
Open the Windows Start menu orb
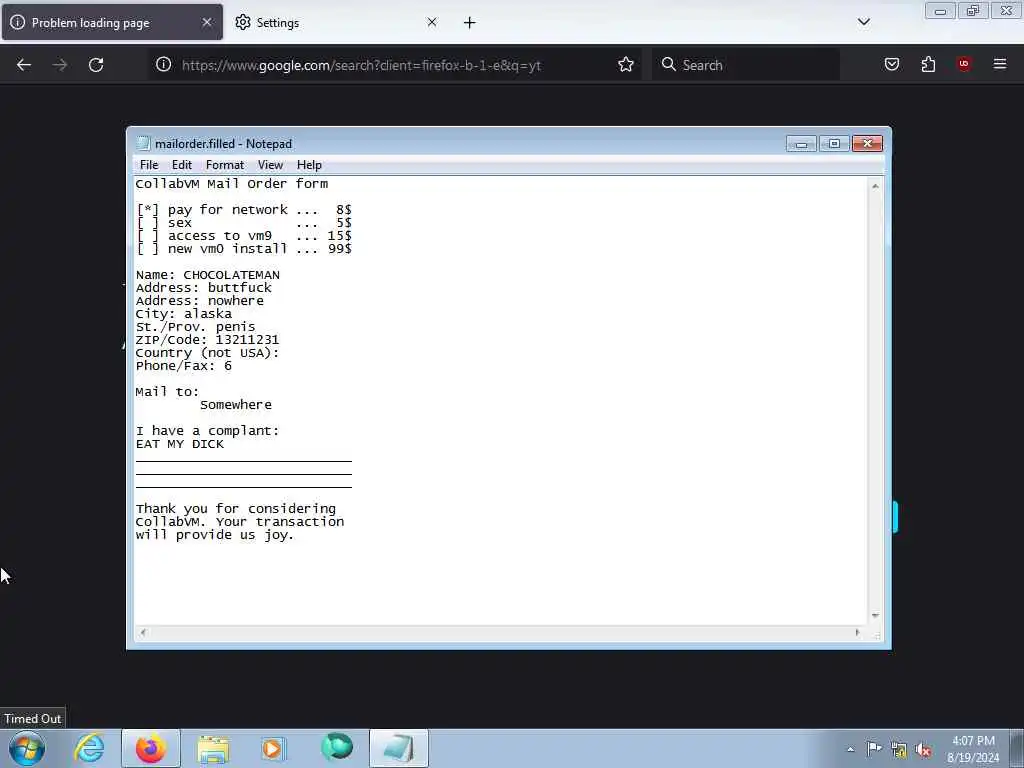(27, 748)
